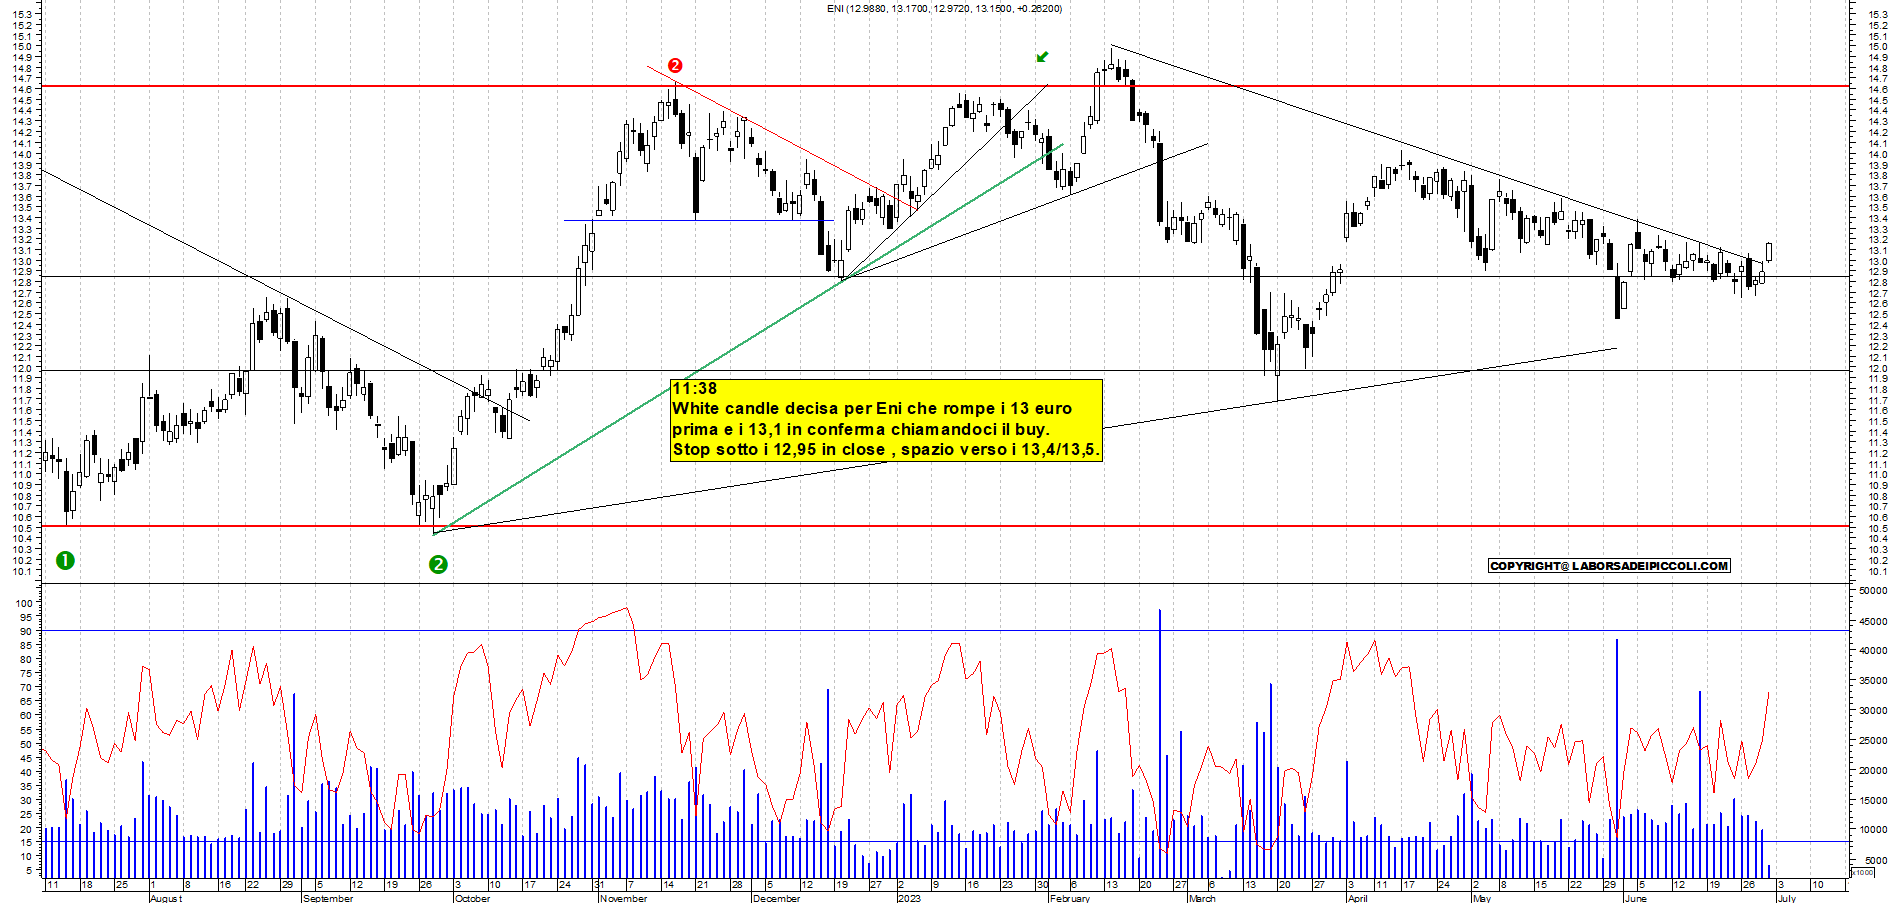Click the 'White candle decisa per Eni' line
Image resolution: width=1890 pixels, height=903 pixels.
pos(872,408)
